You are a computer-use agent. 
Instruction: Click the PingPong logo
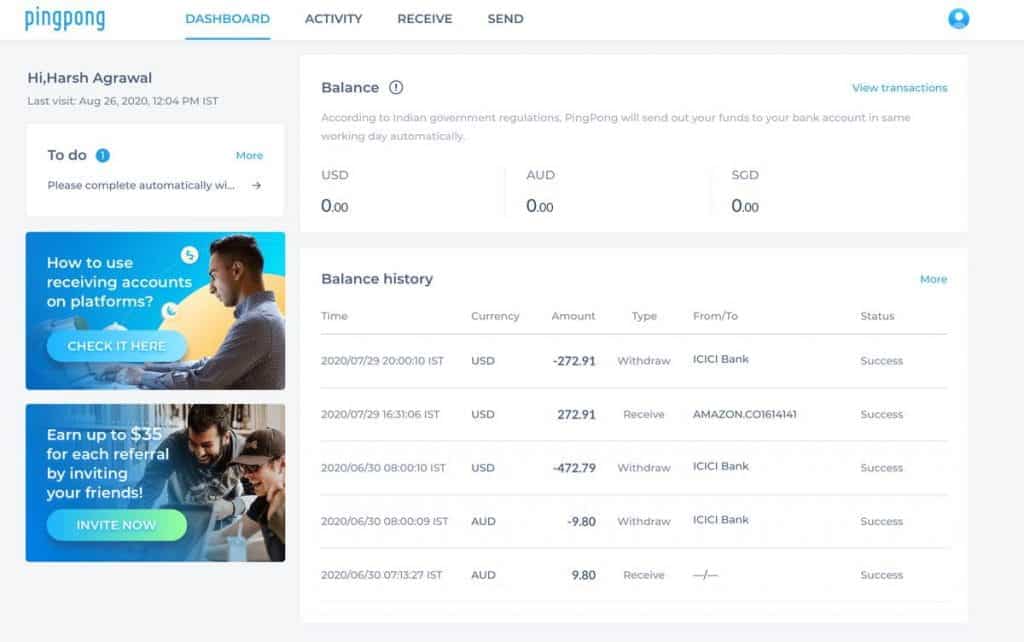click(x=64, y=19)
